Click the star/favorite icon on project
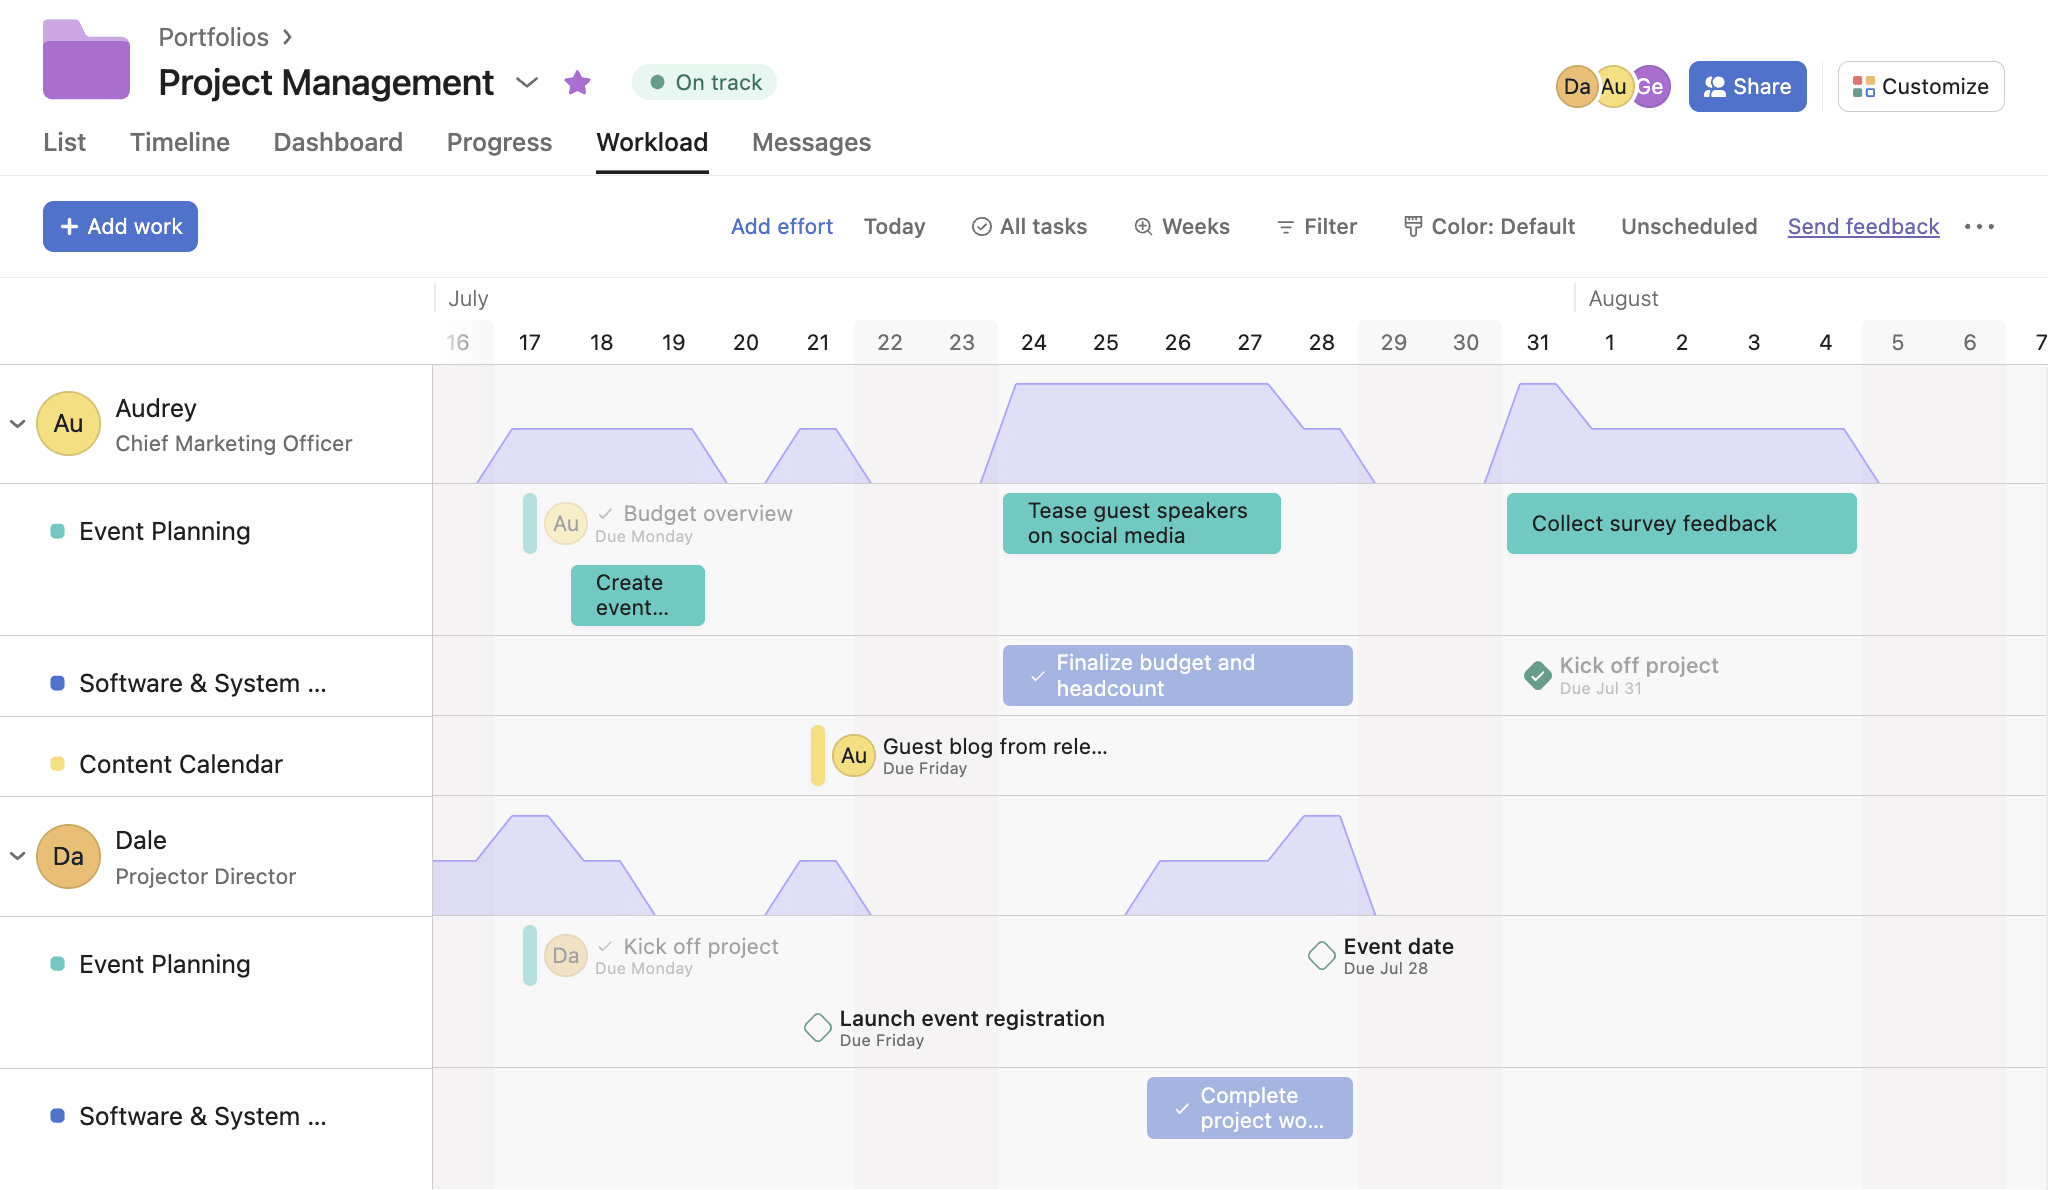The image size is (2048, 1190). [x=576, y=82]
